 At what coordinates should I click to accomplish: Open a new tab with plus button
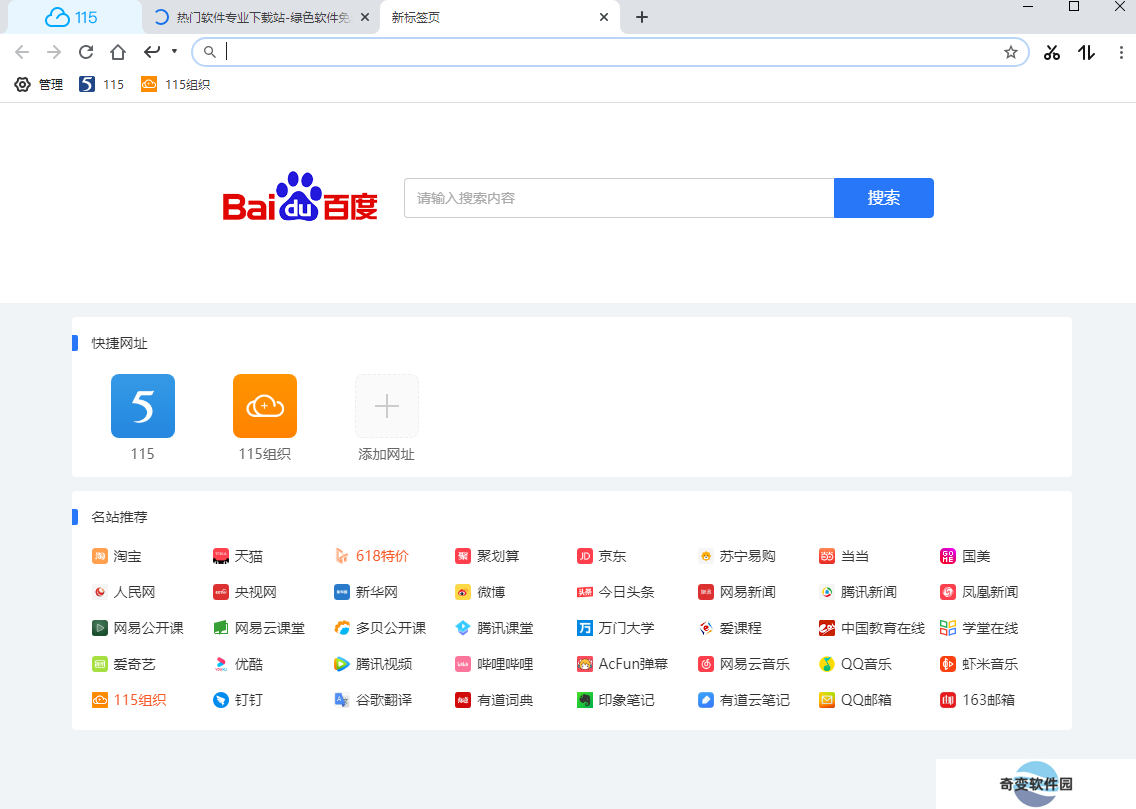[x=642, y=17]
